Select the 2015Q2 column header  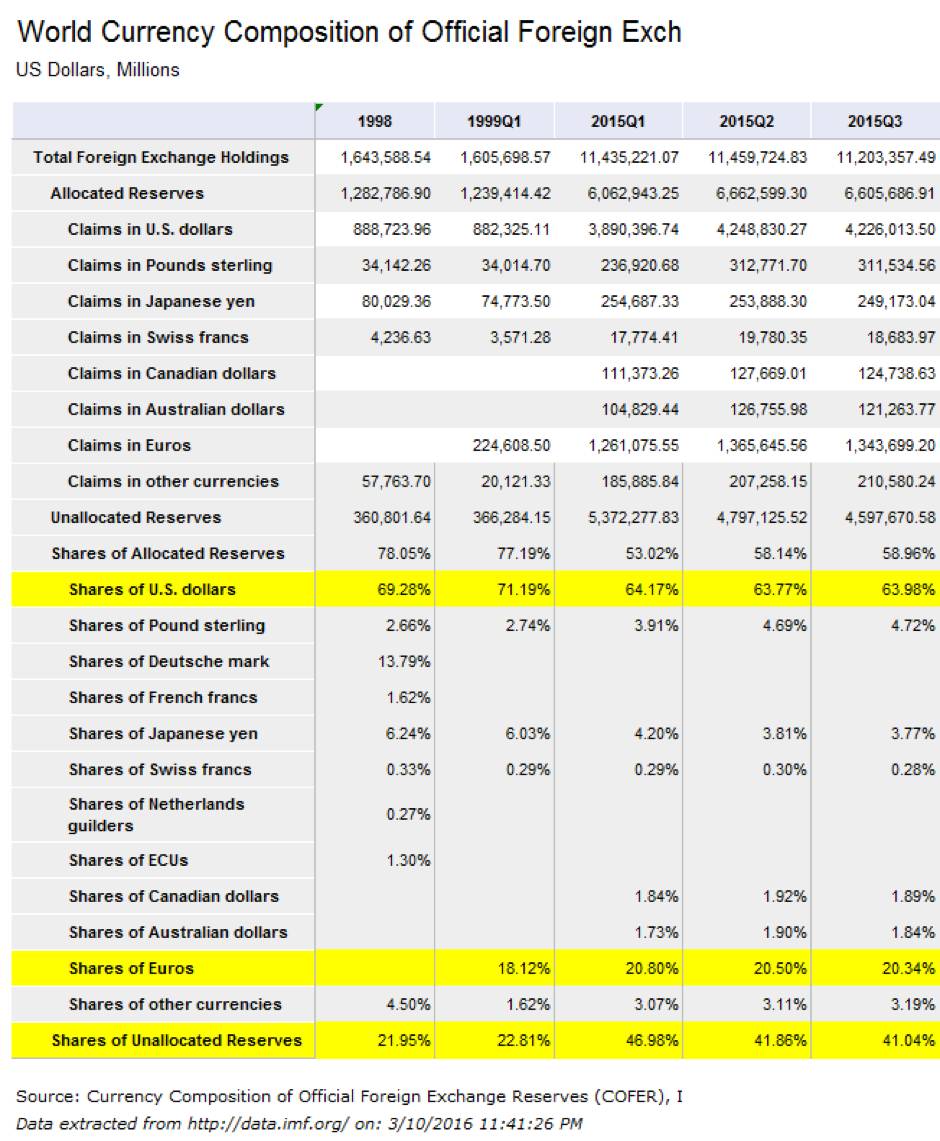point(746,122)
